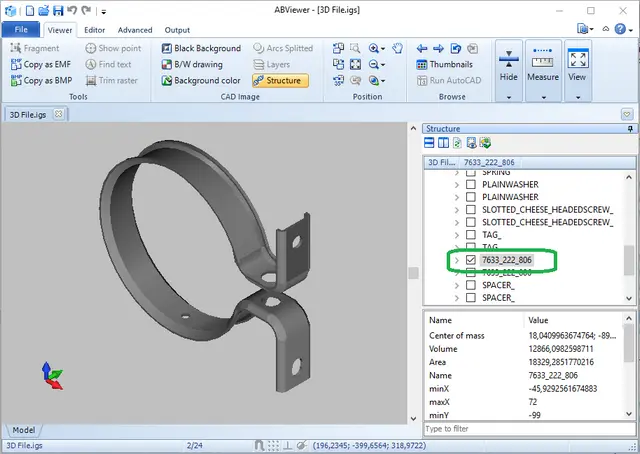Click the green export icon in Structure panel
The image size is (640, 454).
point(485,142)
